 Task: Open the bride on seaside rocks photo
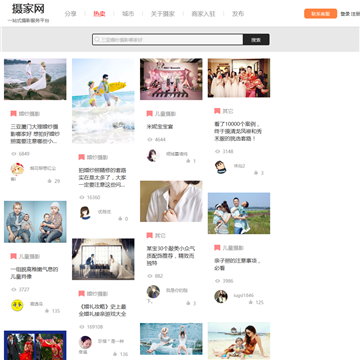(35, 79)
